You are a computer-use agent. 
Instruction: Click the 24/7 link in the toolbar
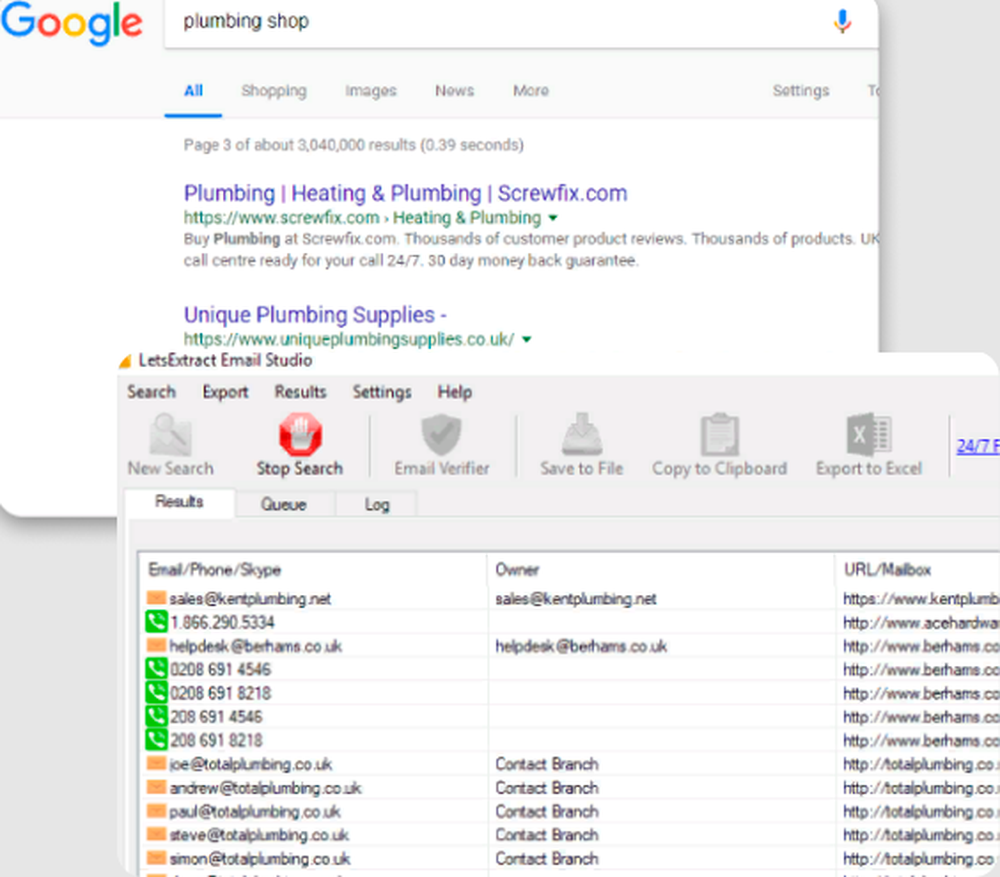pos(978,446)
